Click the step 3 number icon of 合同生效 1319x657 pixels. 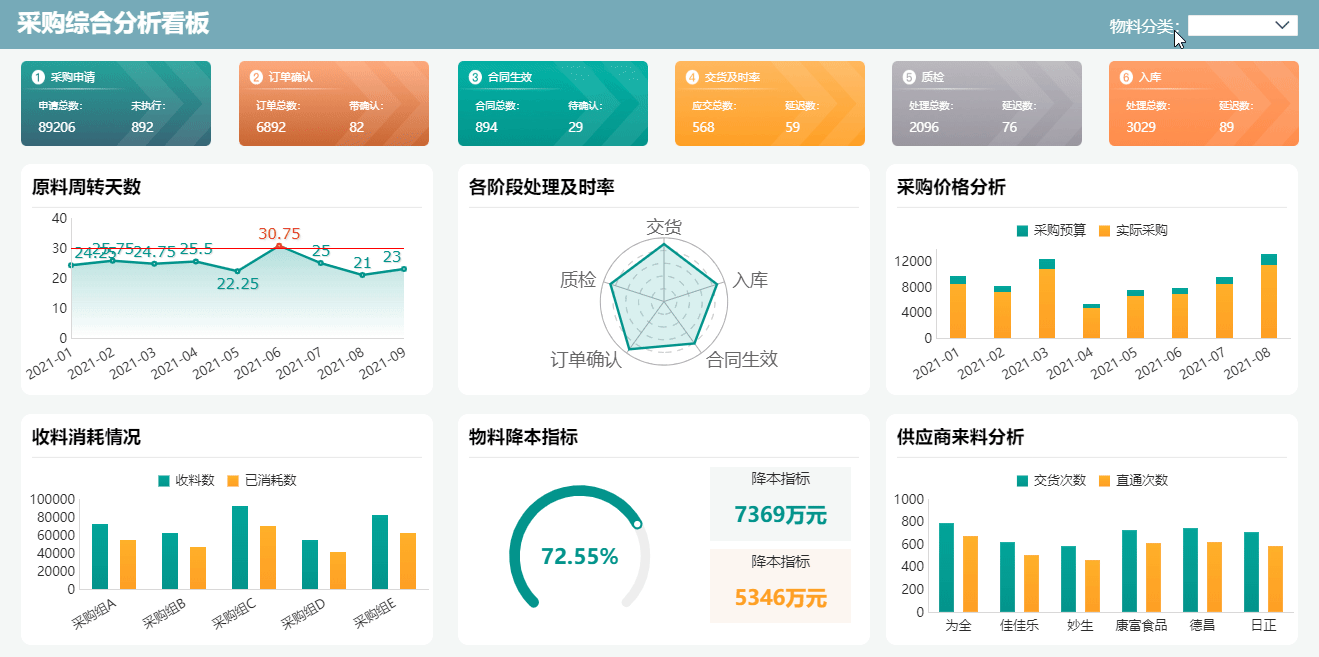click(x=475, y=77)
